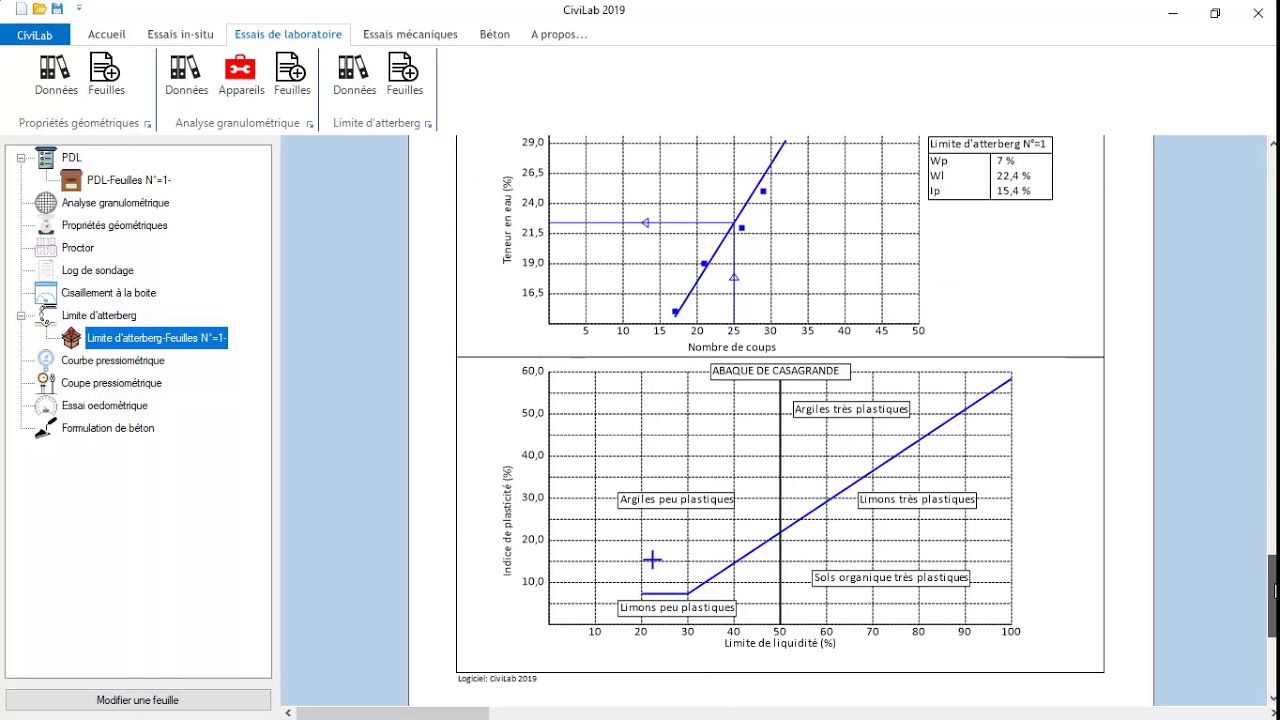Select Coupe pressiométrique tree item
The width and height of the screenshot is (1280, 720).
tap(111, 383)
